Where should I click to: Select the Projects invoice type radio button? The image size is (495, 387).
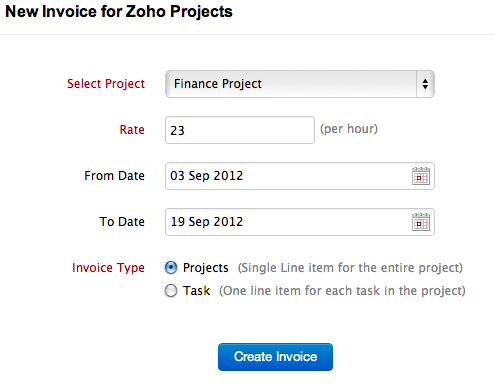coord(171,268)
